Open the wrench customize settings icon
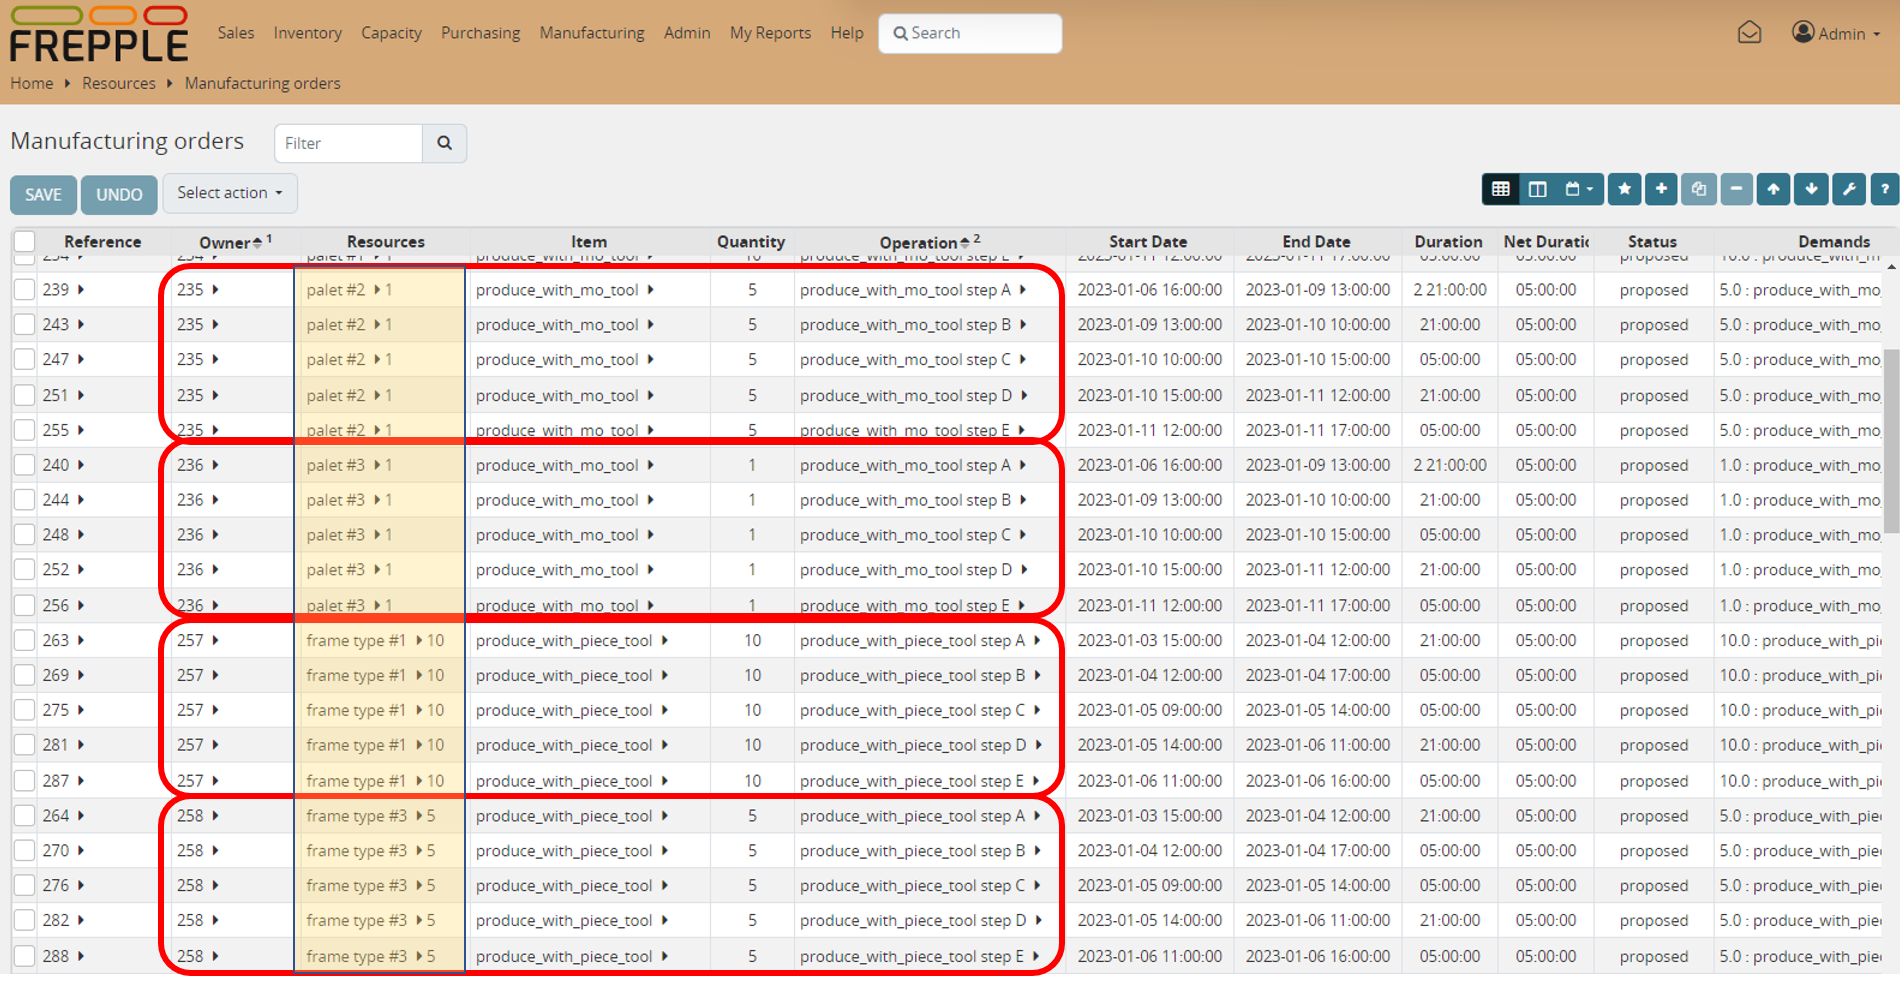The image size is (1900, 982). click(1849, 189)
